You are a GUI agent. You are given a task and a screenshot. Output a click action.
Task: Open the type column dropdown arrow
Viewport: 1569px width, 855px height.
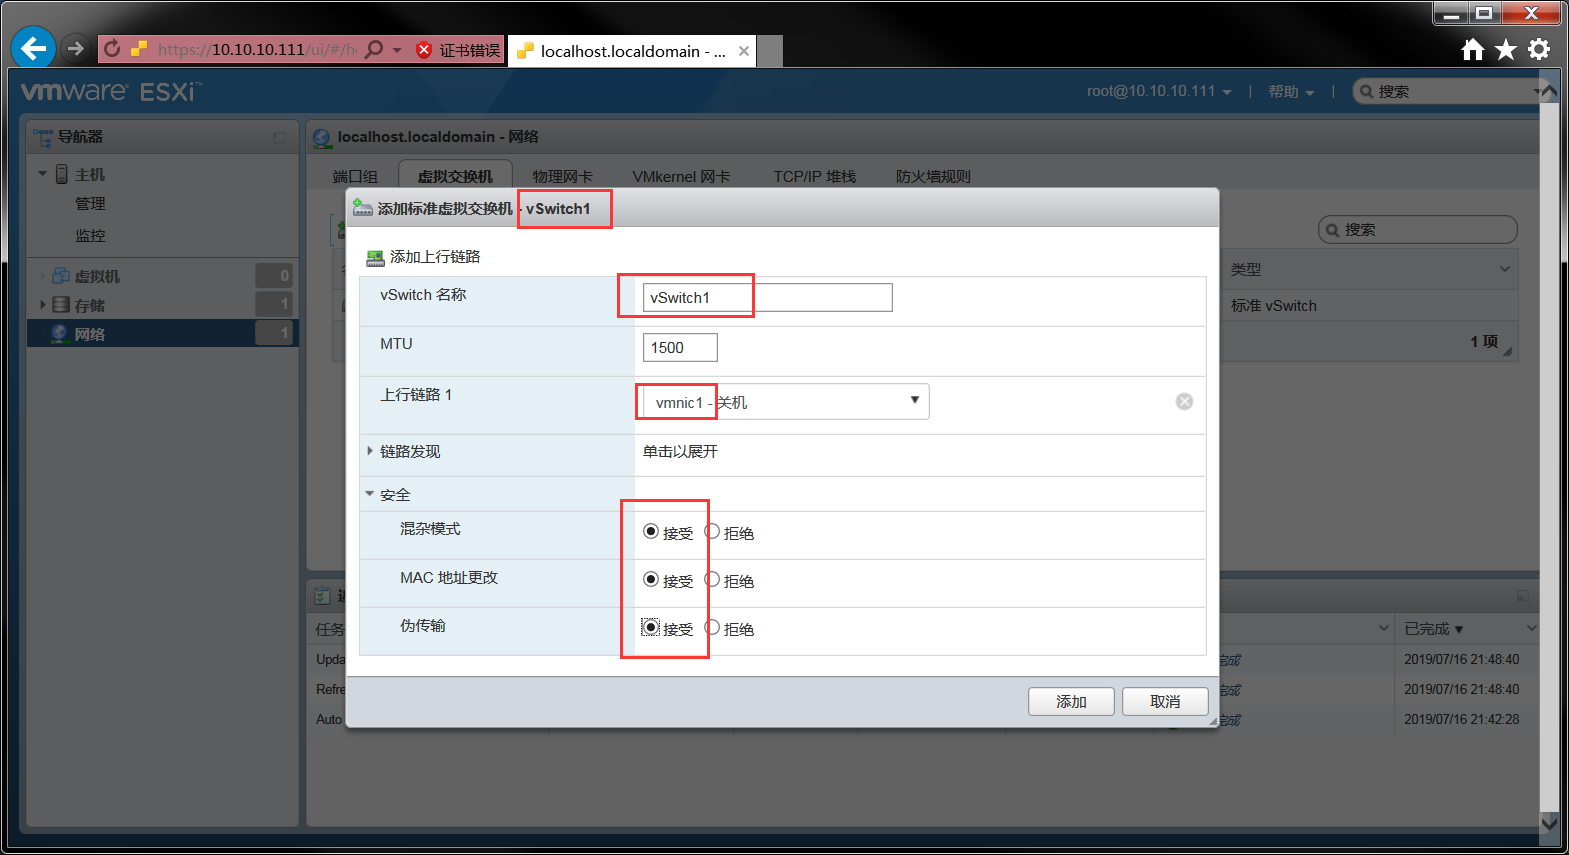(x=1504, y=269)
